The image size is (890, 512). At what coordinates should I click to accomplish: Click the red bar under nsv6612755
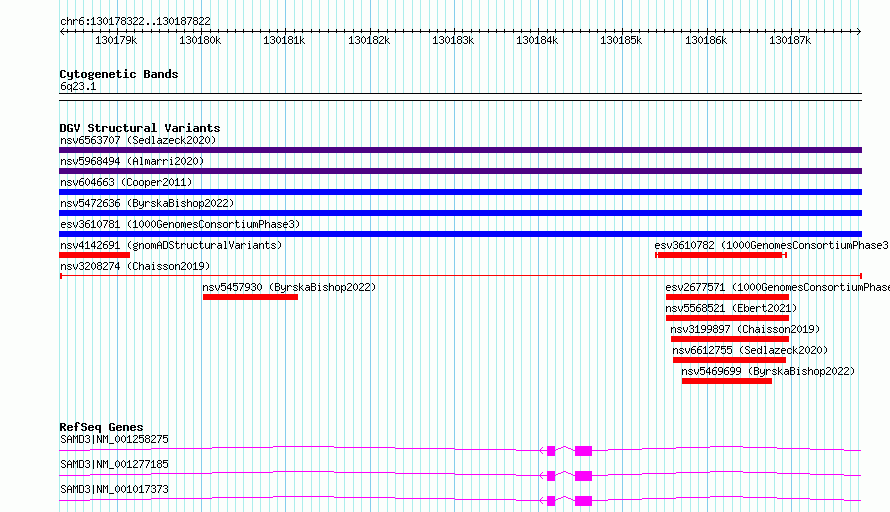point(729,360)
